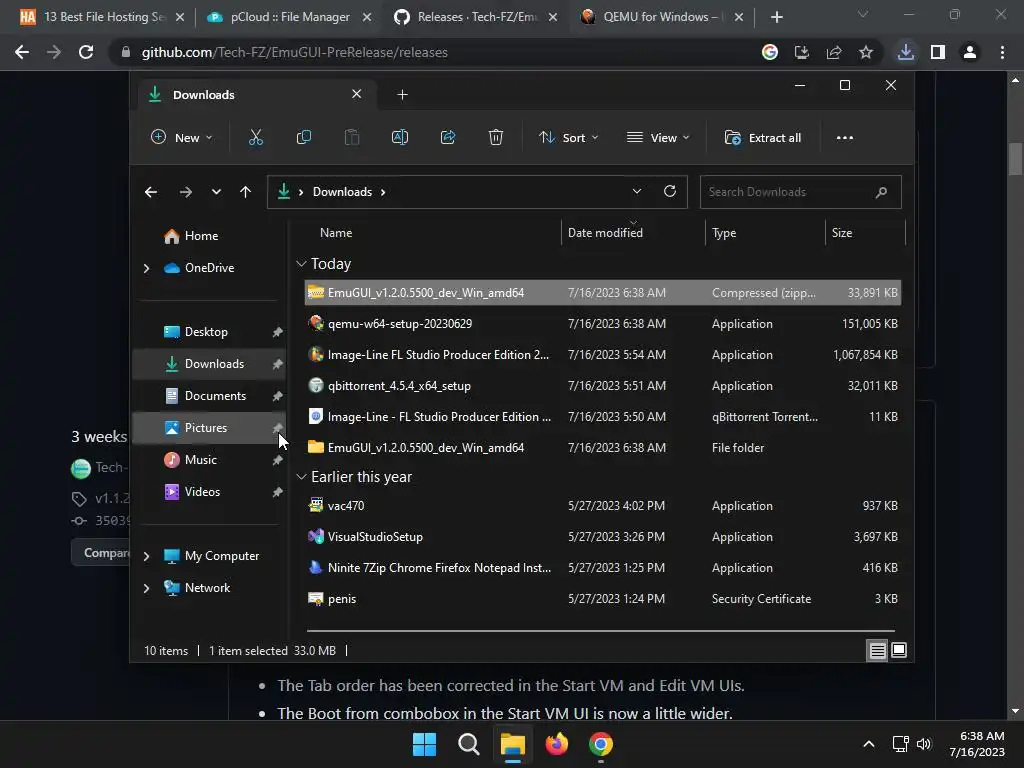Select the EmuGUI File folder row
The width and height of the screenshot is (1024, 768).
coord(603,447)
